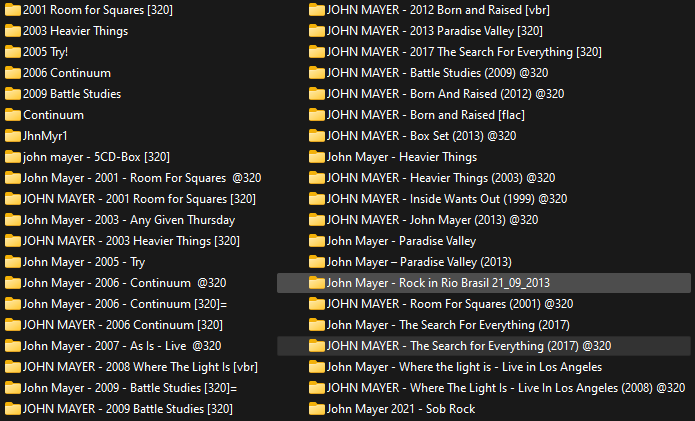This screenshot has width=695, height=421.
Task: Select 'JOHN MAYER - The Search for Everything (2017) @320' name
Action: pyautogui.click(x=469, y=346)
